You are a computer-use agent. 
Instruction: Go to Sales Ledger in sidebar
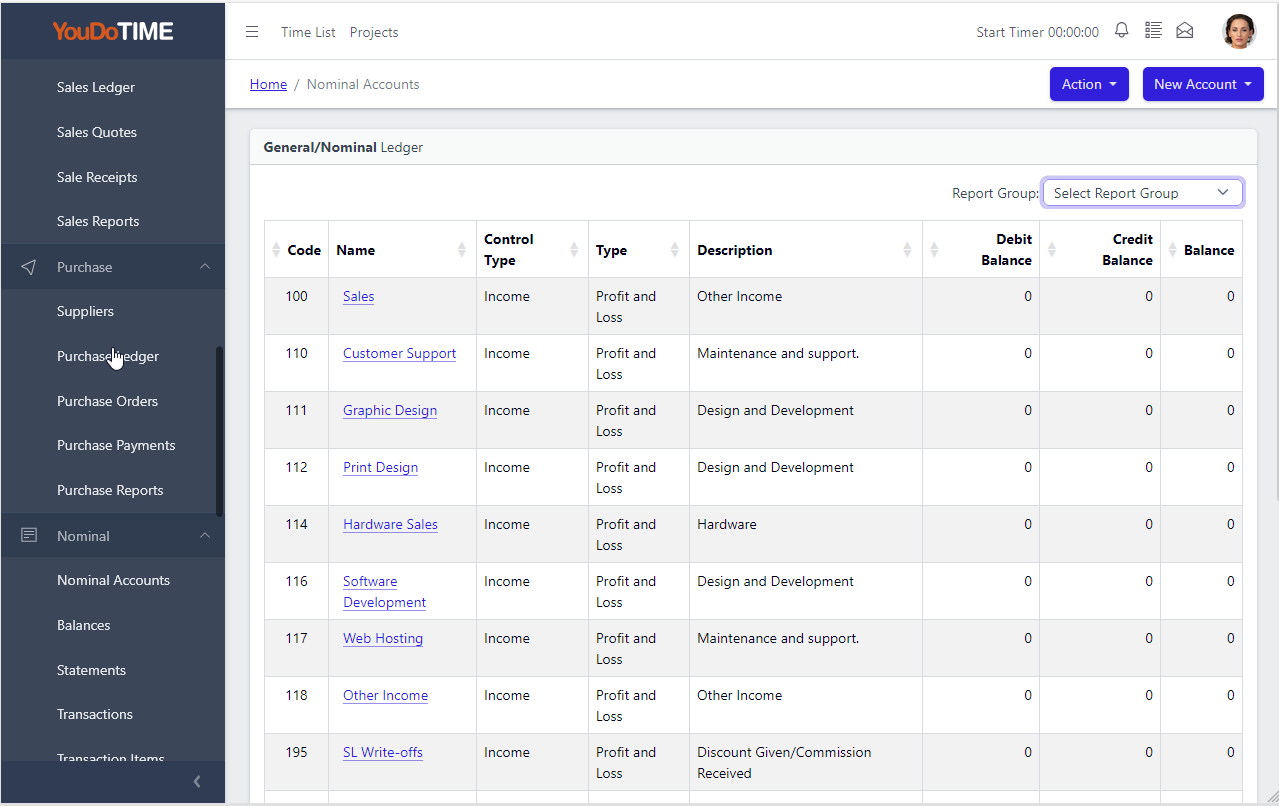click(96, 87)
